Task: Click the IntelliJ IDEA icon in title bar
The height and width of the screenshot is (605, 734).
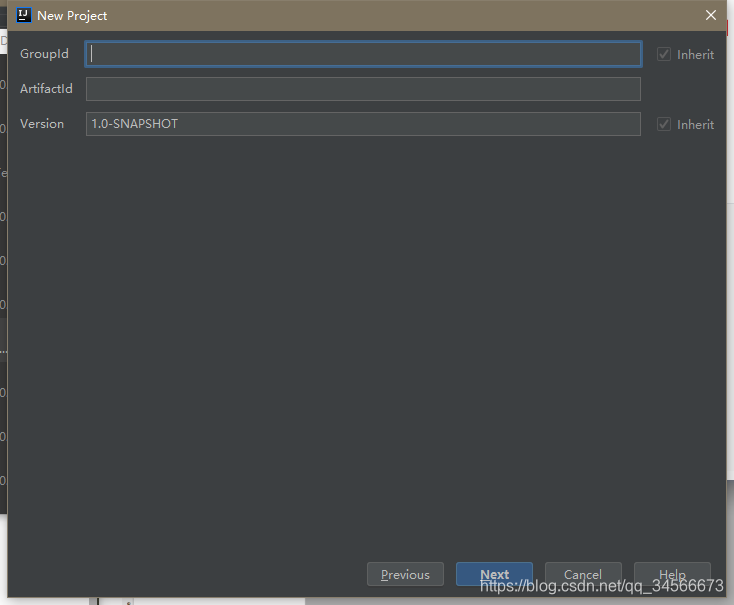Action: click(x=23, y=15)
